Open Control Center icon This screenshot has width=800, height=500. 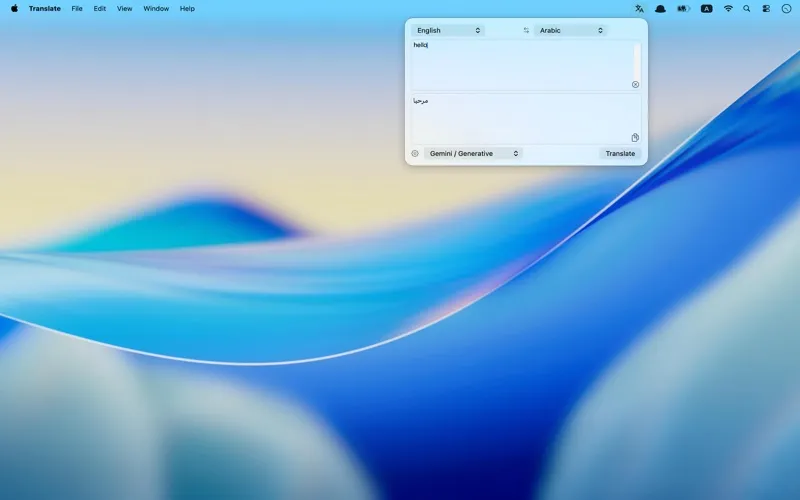[766, 9]
